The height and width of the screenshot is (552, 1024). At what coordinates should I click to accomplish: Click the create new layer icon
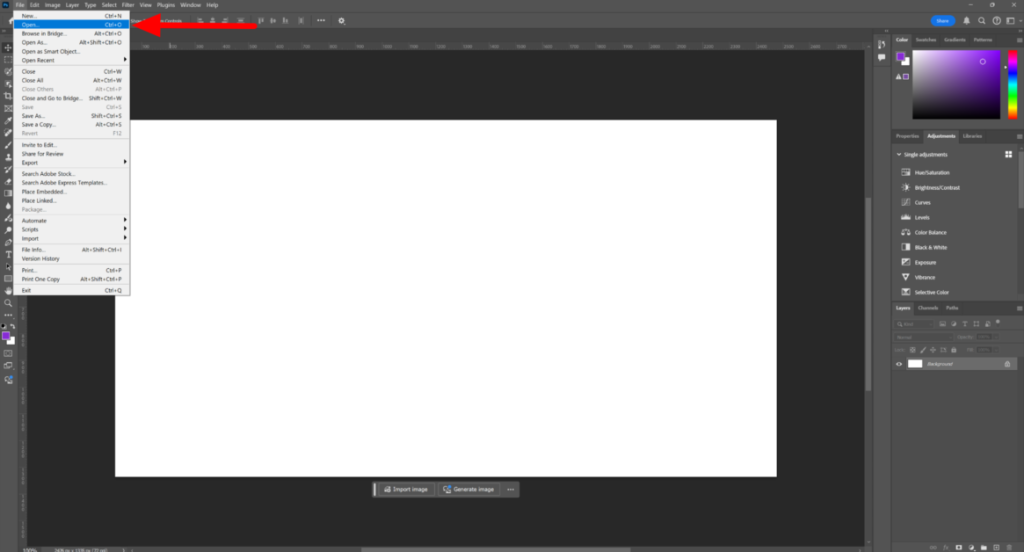pyautogui.click(x=996, y=547)
